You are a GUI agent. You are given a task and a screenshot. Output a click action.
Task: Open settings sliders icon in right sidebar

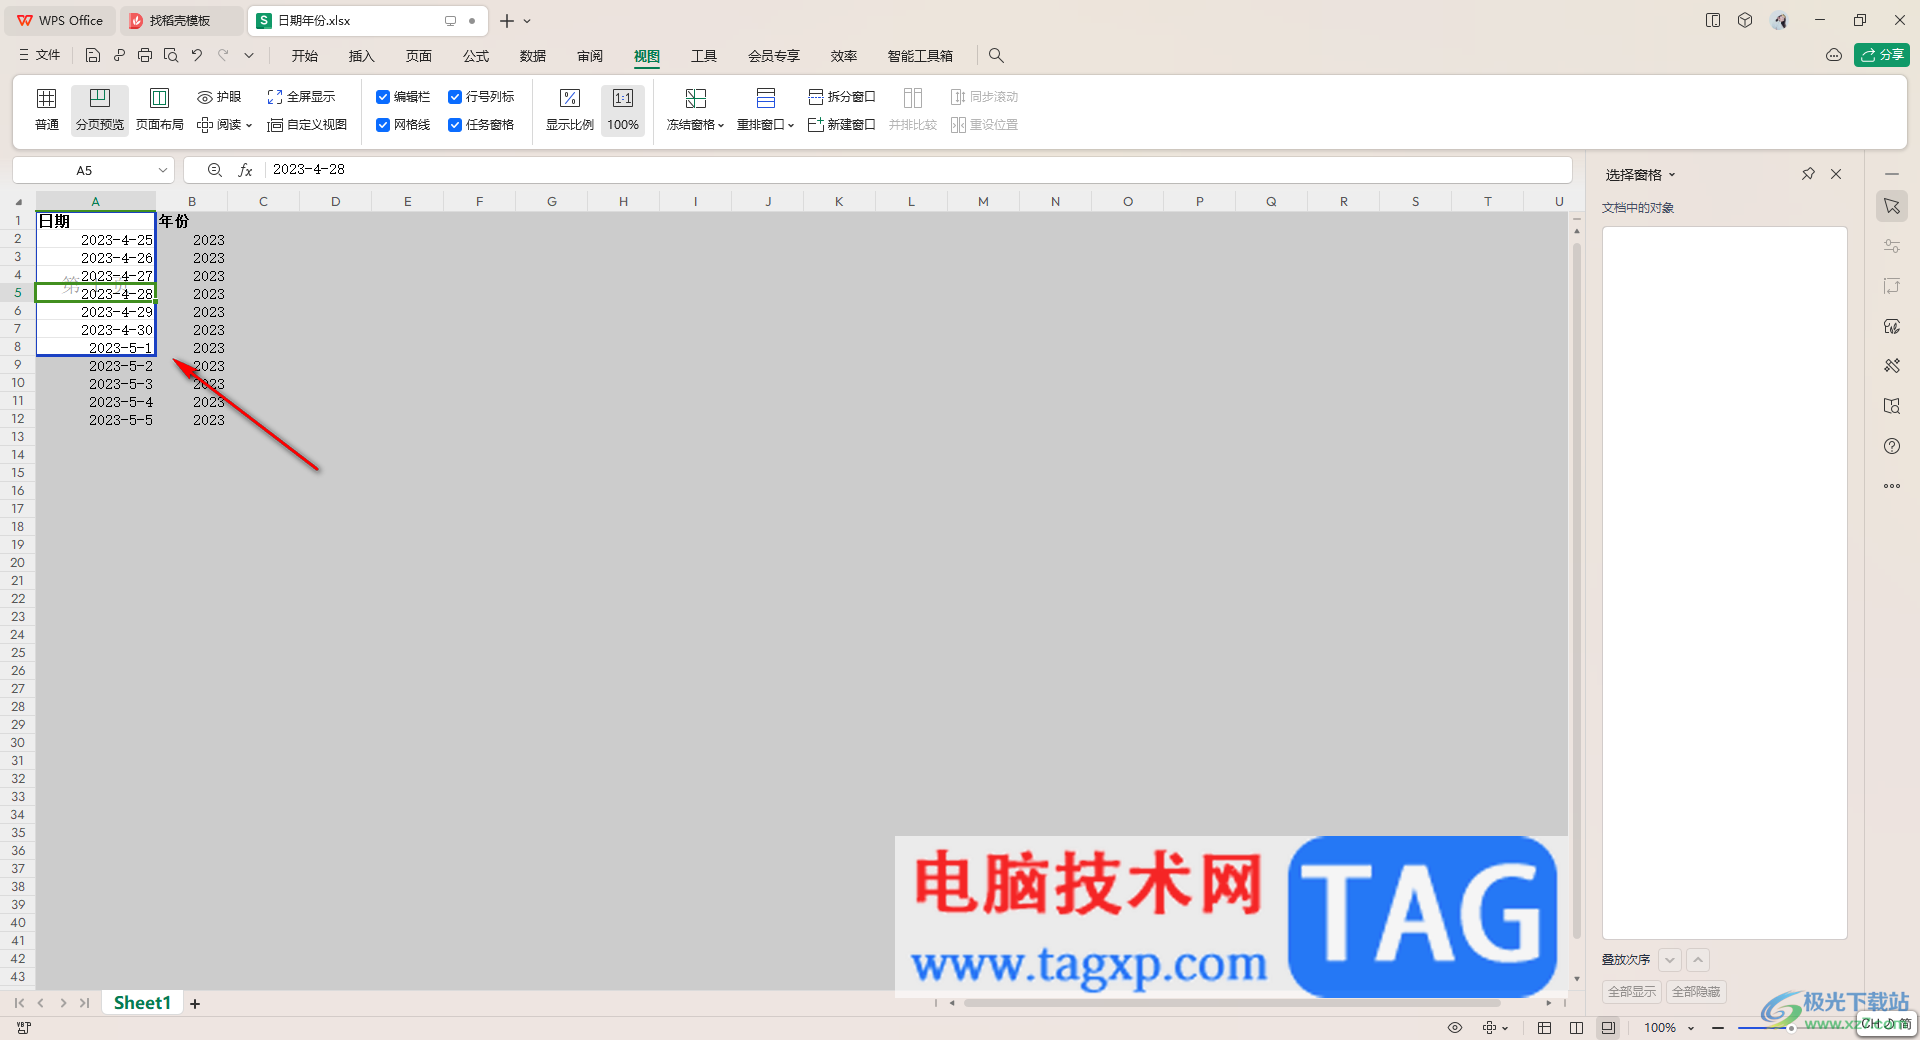click(1892, 246)
